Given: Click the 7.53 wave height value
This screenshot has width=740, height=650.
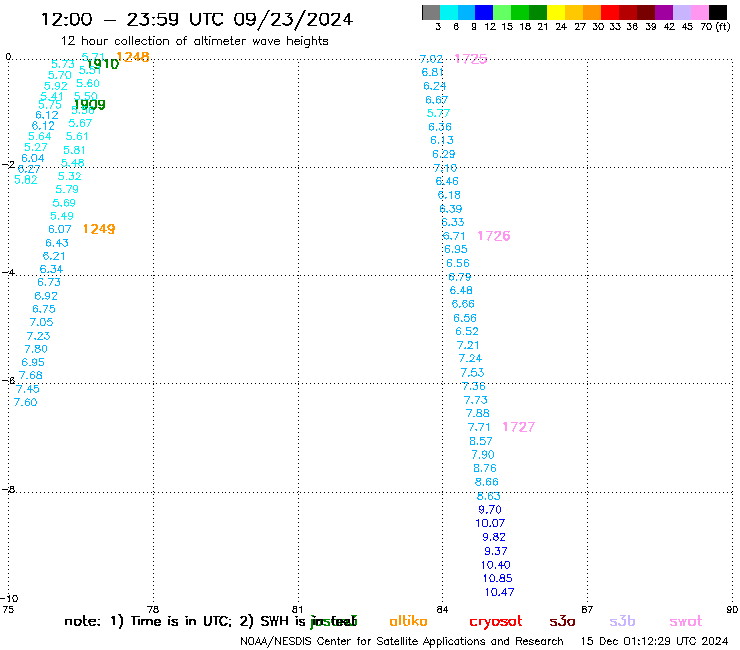Looking at the screenshot, I should (472, 373).
